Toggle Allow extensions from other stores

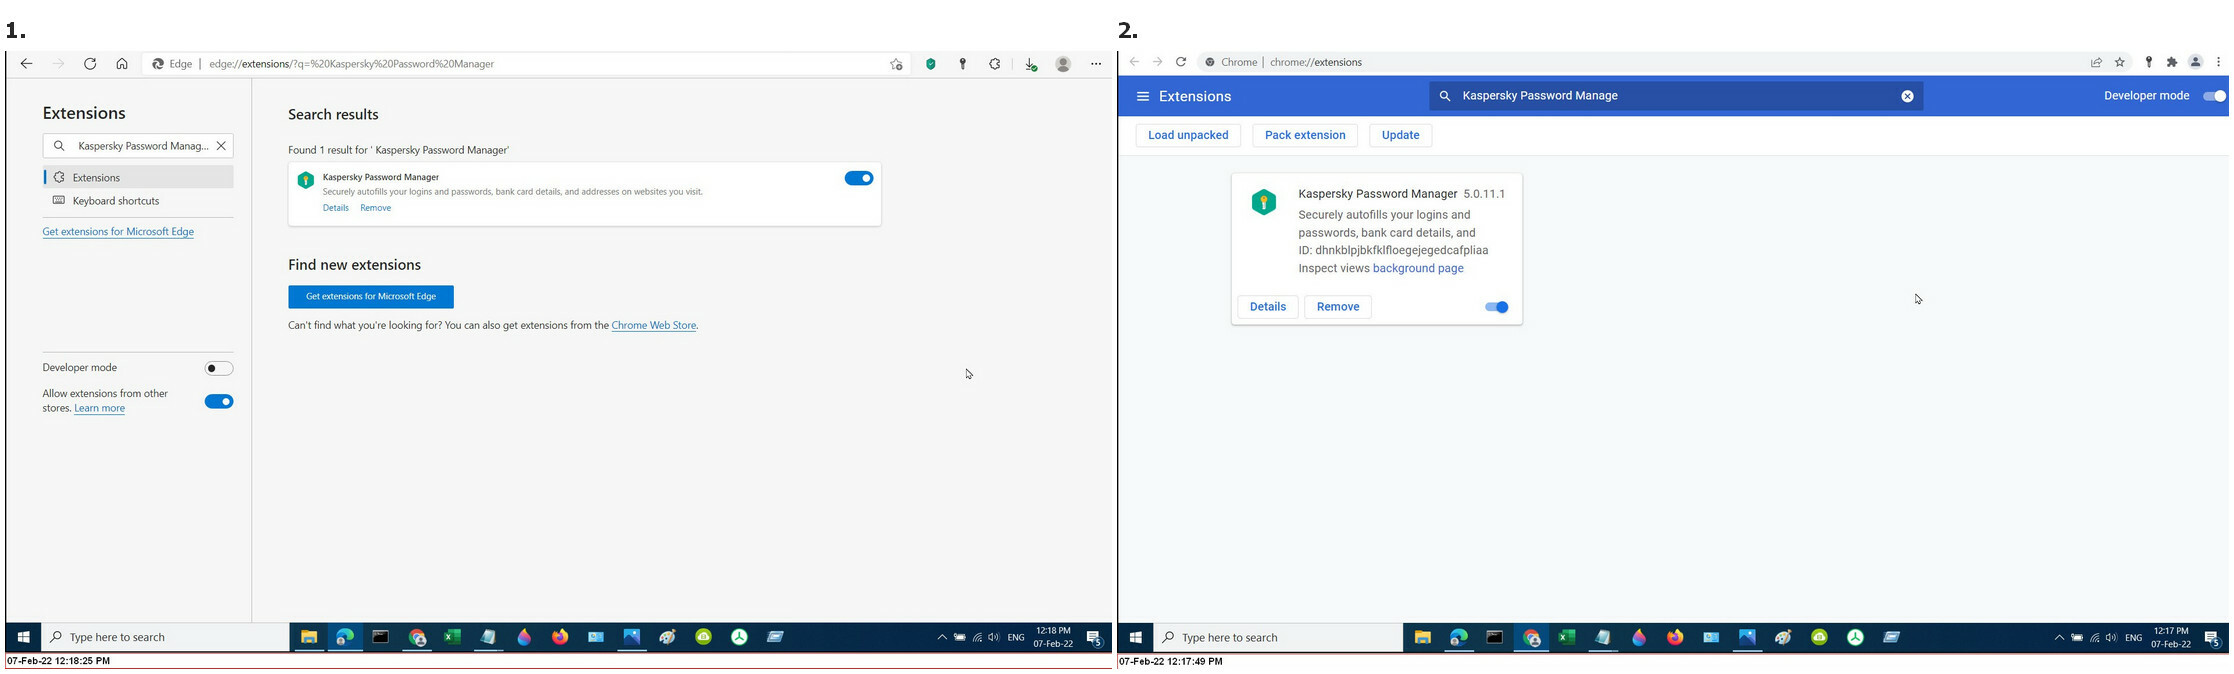[219, 401]
